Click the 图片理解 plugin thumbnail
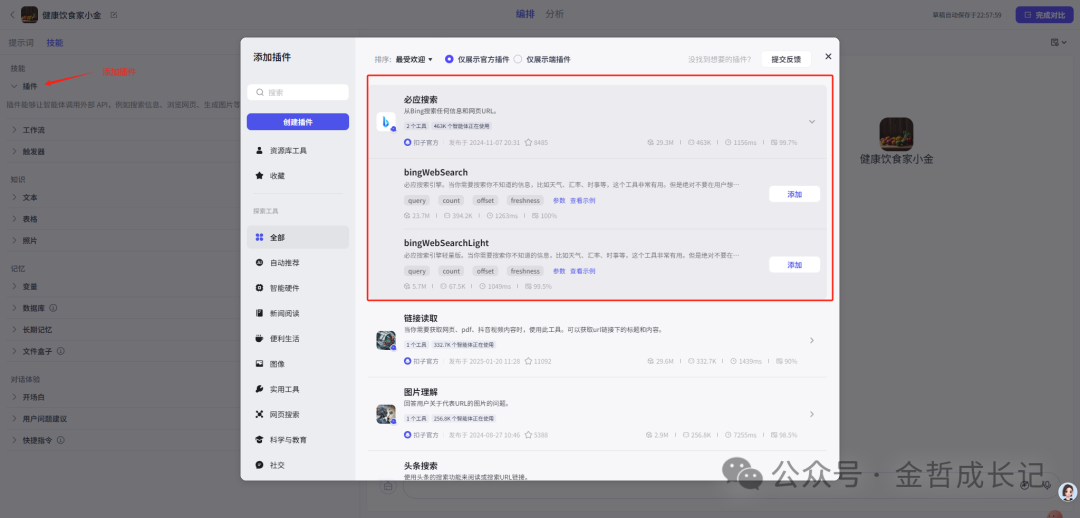1080x518 pixels. click(386, 414)
